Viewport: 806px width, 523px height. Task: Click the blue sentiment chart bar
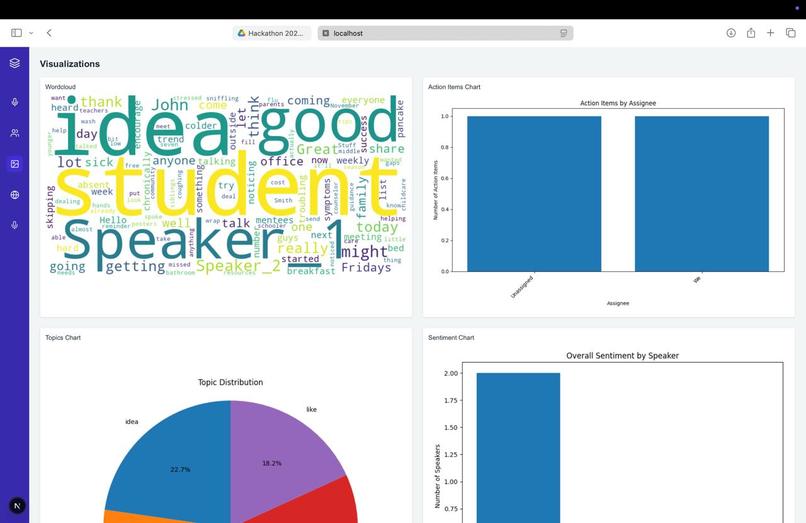[x=518, y=448]
